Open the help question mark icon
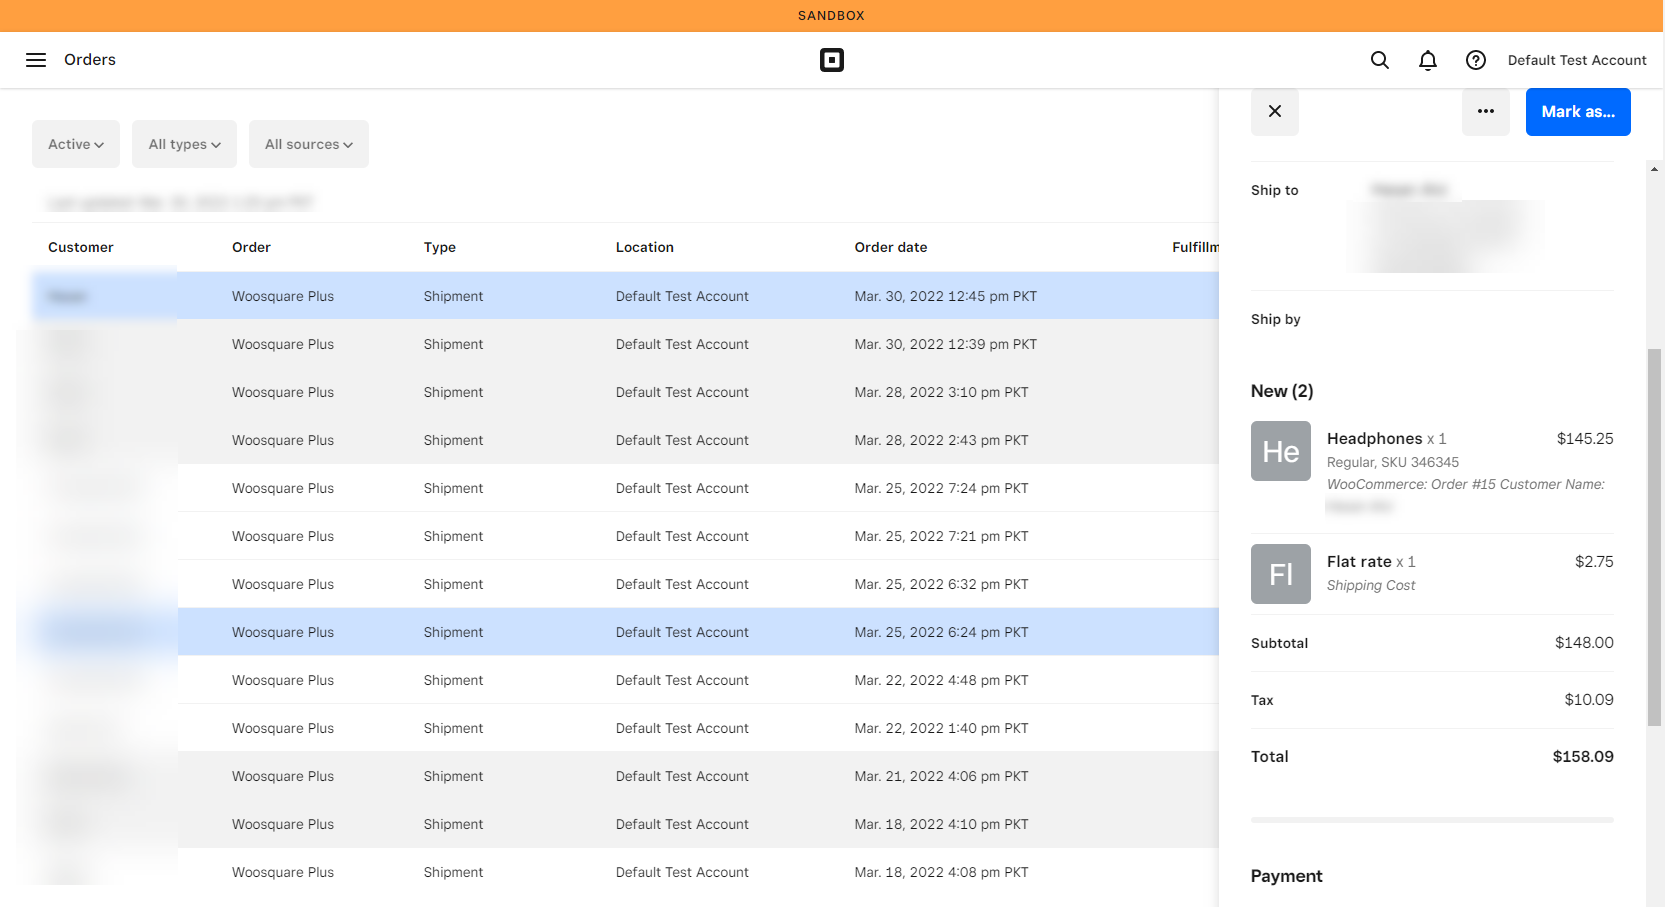 tap(1476, 60)
